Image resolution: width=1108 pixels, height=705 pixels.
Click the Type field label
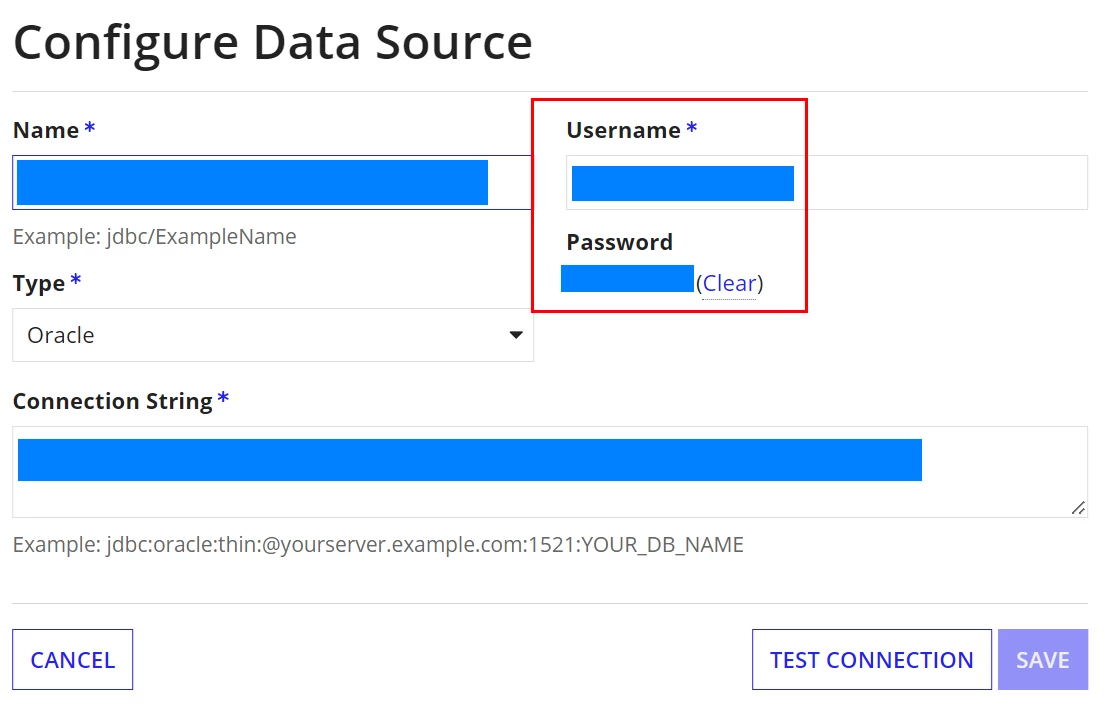tap(39, 283)
